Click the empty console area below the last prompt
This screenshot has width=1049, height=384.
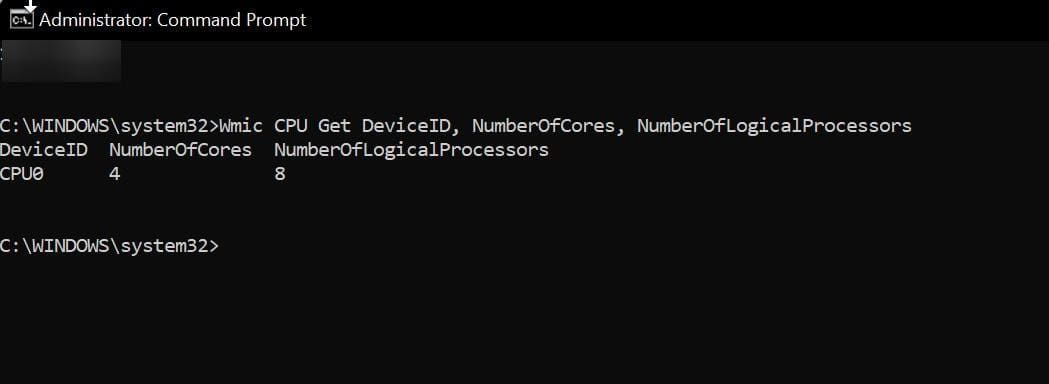[x=524, y=318]
